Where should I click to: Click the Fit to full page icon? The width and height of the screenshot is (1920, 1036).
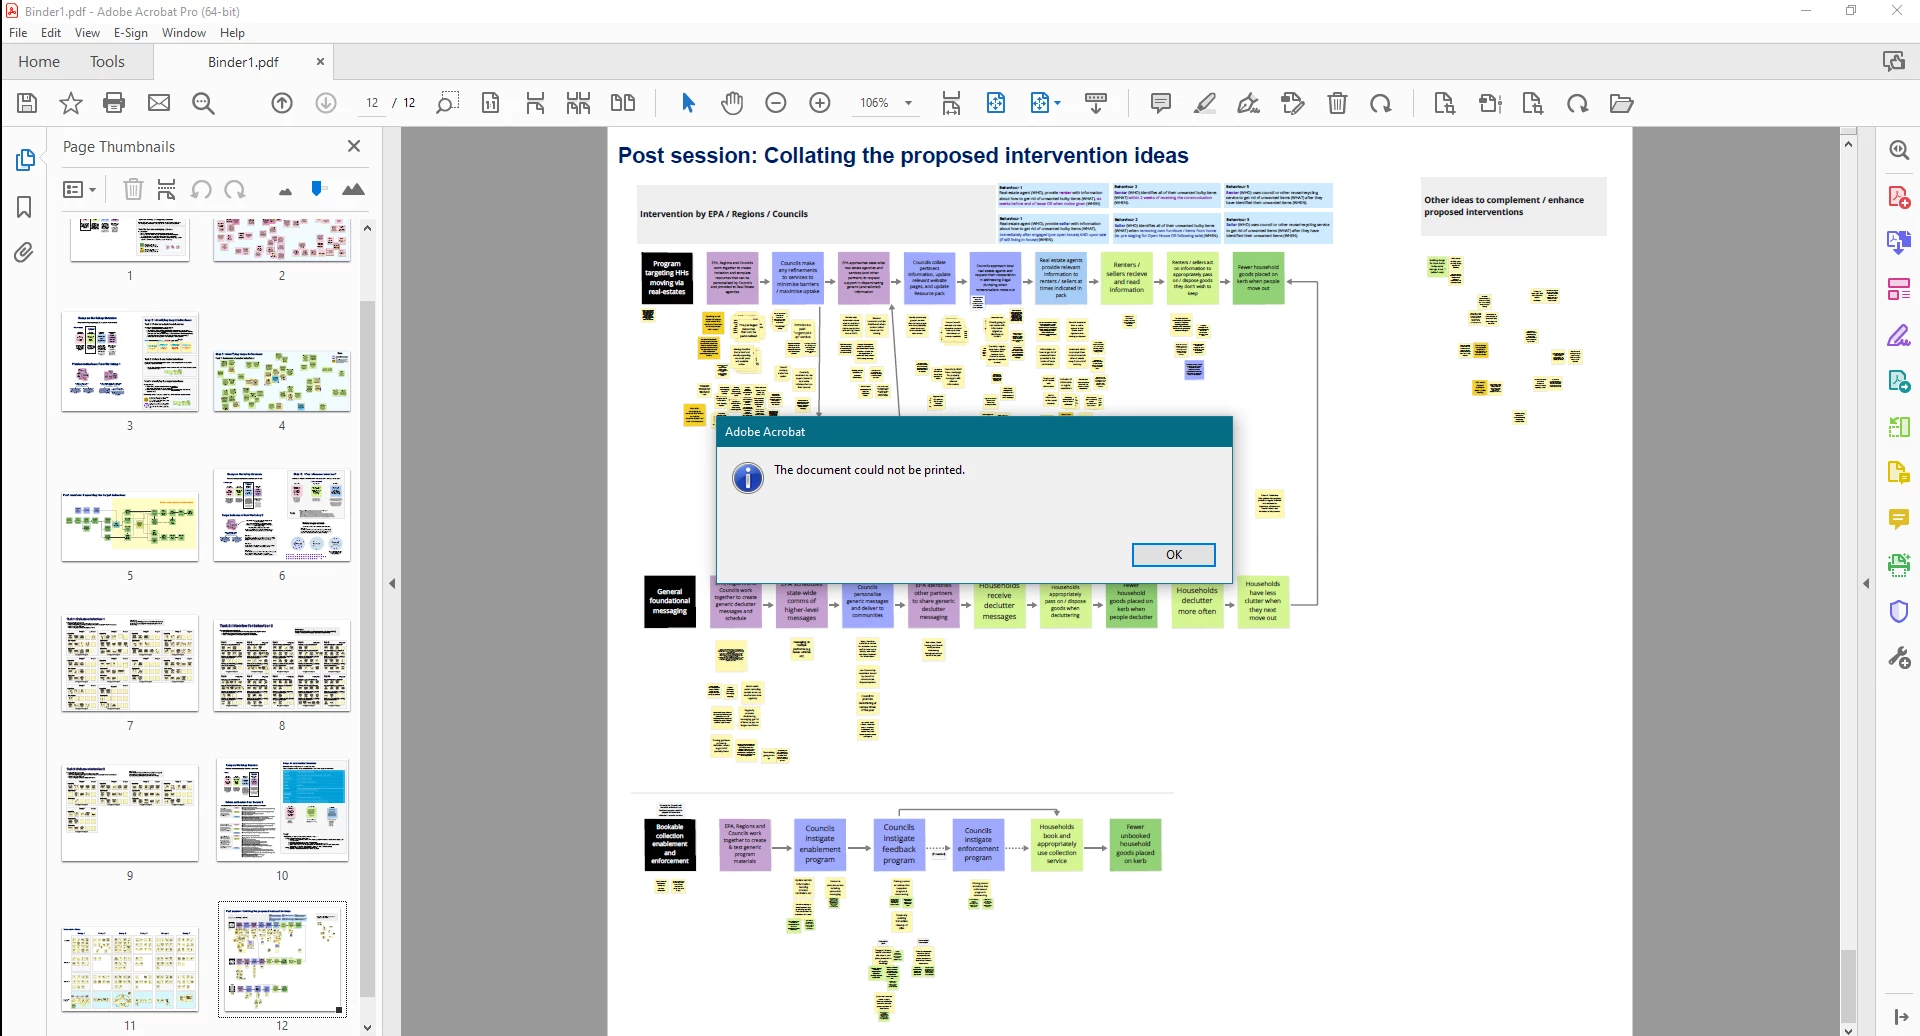point(996,103)
